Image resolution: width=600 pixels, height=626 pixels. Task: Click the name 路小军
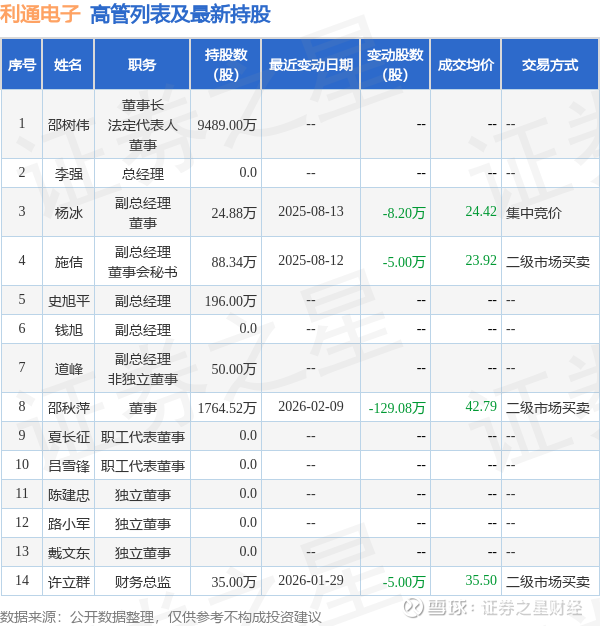[69, 524]
